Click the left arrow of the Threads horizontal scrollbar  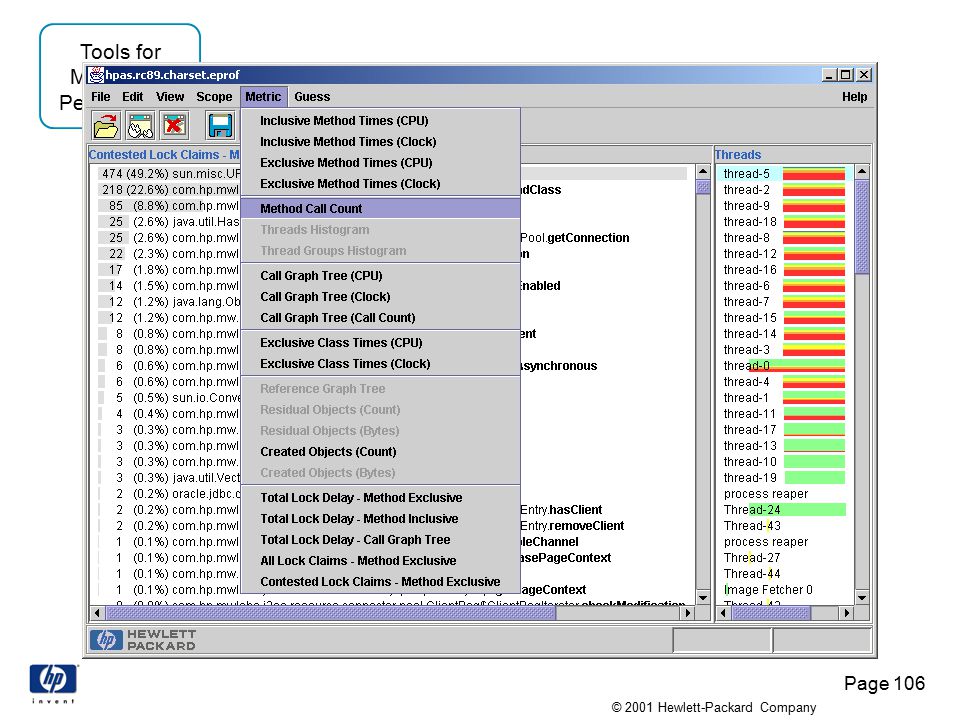pyautogui.click(x=723, y=612)
